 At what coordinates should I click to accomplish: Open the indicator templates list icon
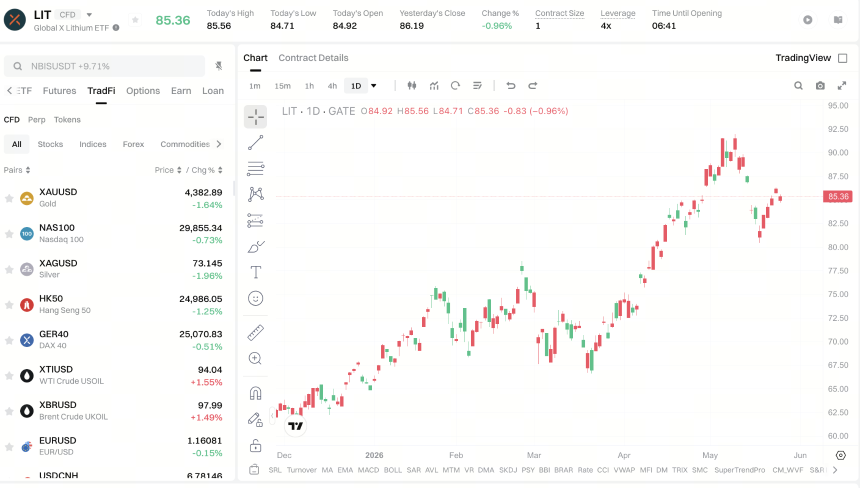477,86
